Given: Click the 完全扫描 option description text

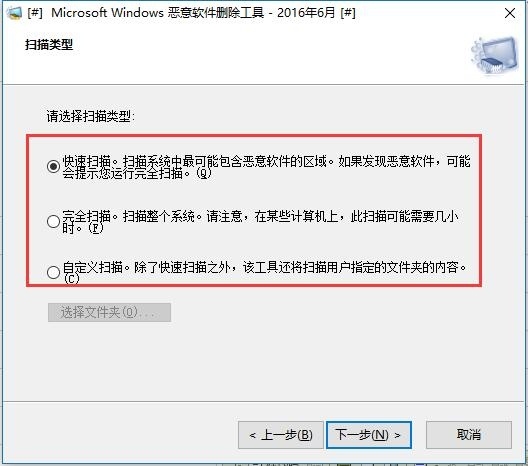Looking at the screenshot, I should click(260, 222).
